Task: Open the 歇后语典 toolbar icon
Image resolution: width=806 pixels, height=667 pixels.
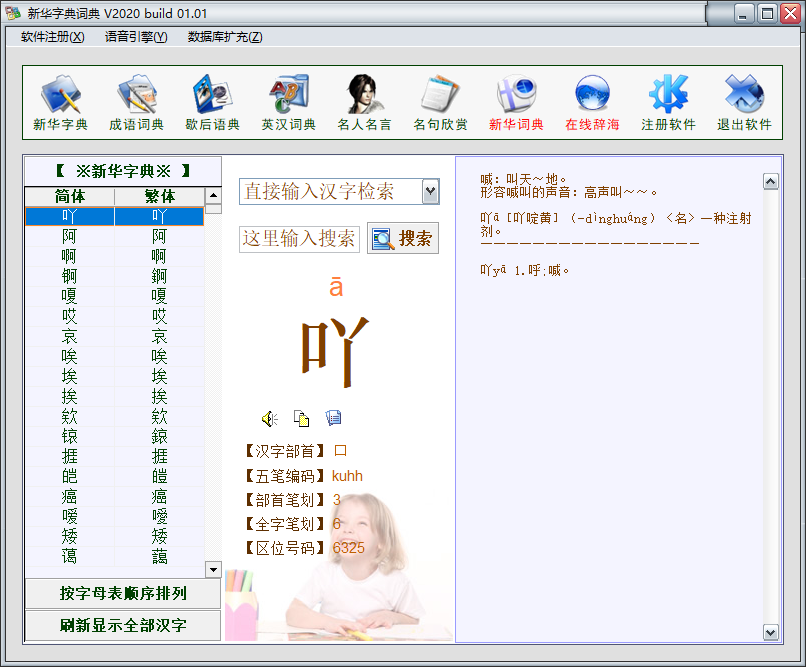Action: pyautogui.click(x=212, y=103)
